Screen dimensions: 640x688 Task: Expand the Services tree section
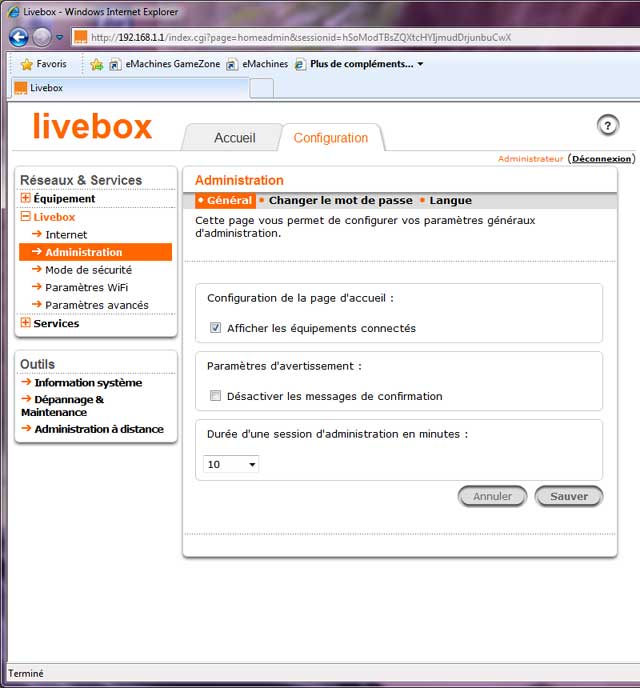25,322
